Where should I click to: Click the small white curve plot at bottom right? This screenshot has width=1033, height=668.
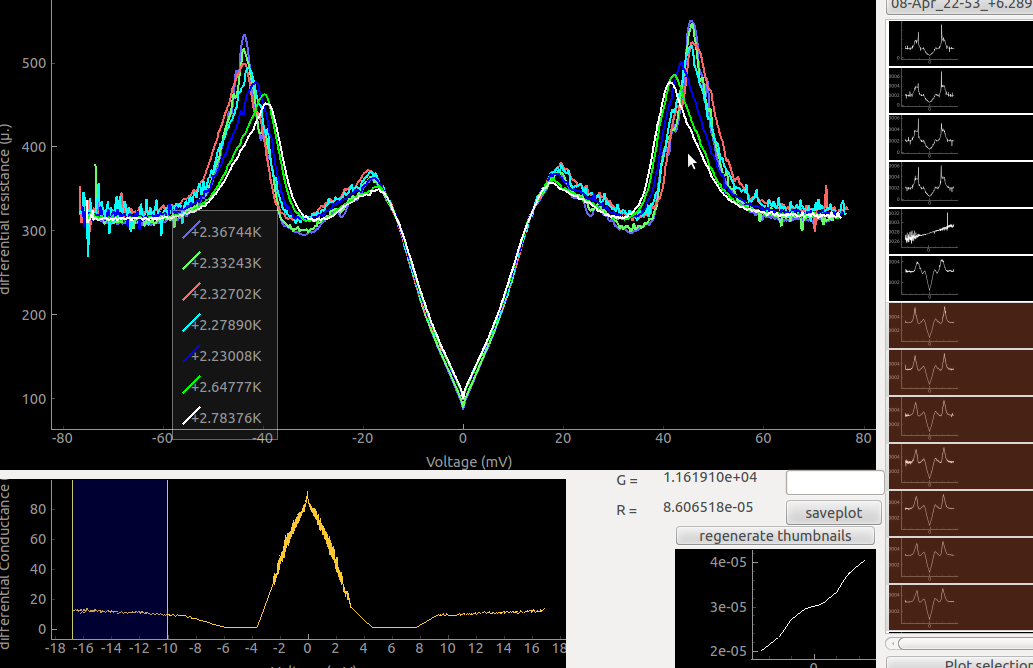[x=775, y=608]
